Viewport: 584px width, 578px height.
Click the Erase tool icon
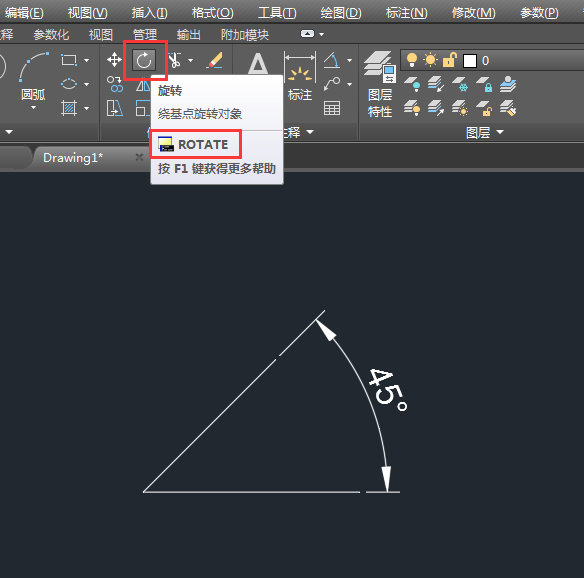click(215, 60)
